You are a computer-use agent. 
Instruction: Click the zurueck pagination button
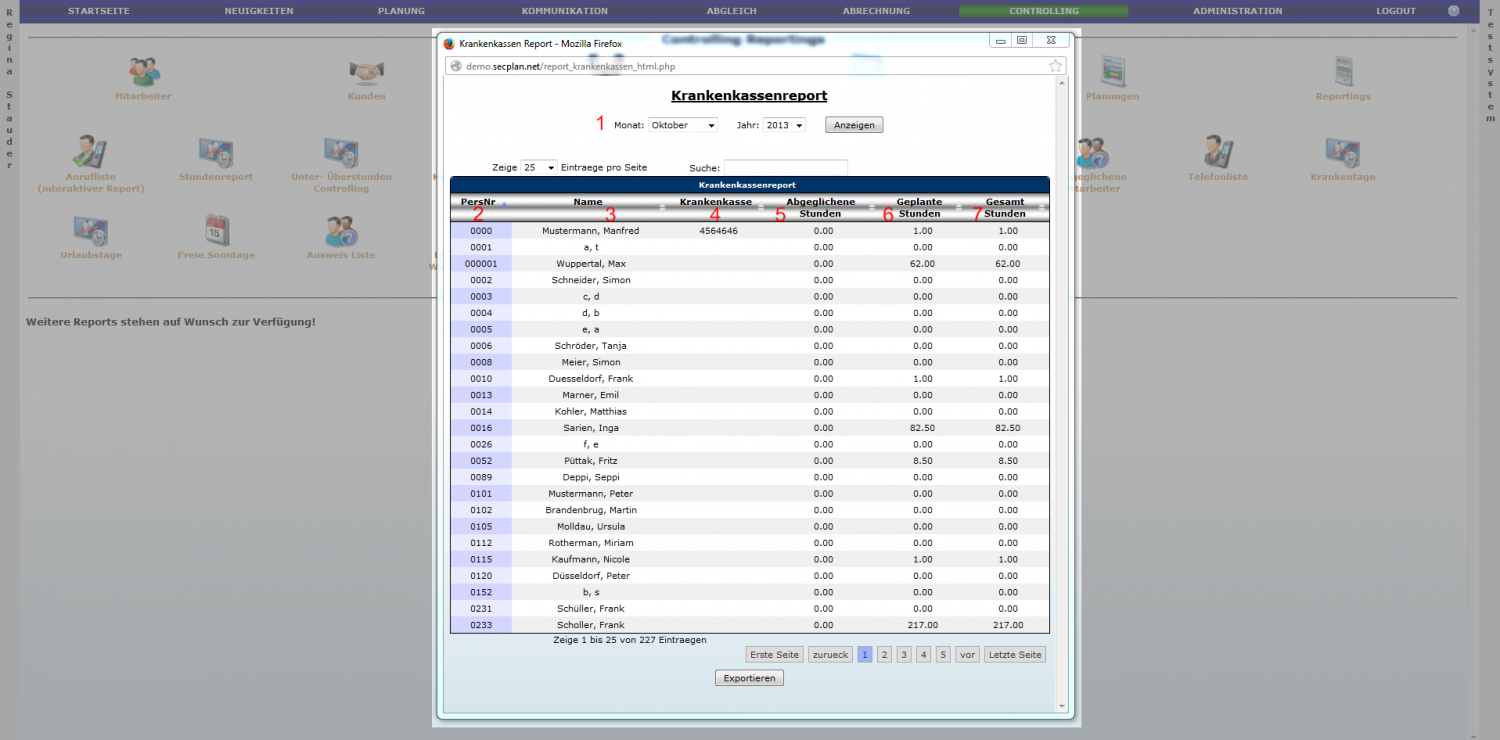coord(830,655)
